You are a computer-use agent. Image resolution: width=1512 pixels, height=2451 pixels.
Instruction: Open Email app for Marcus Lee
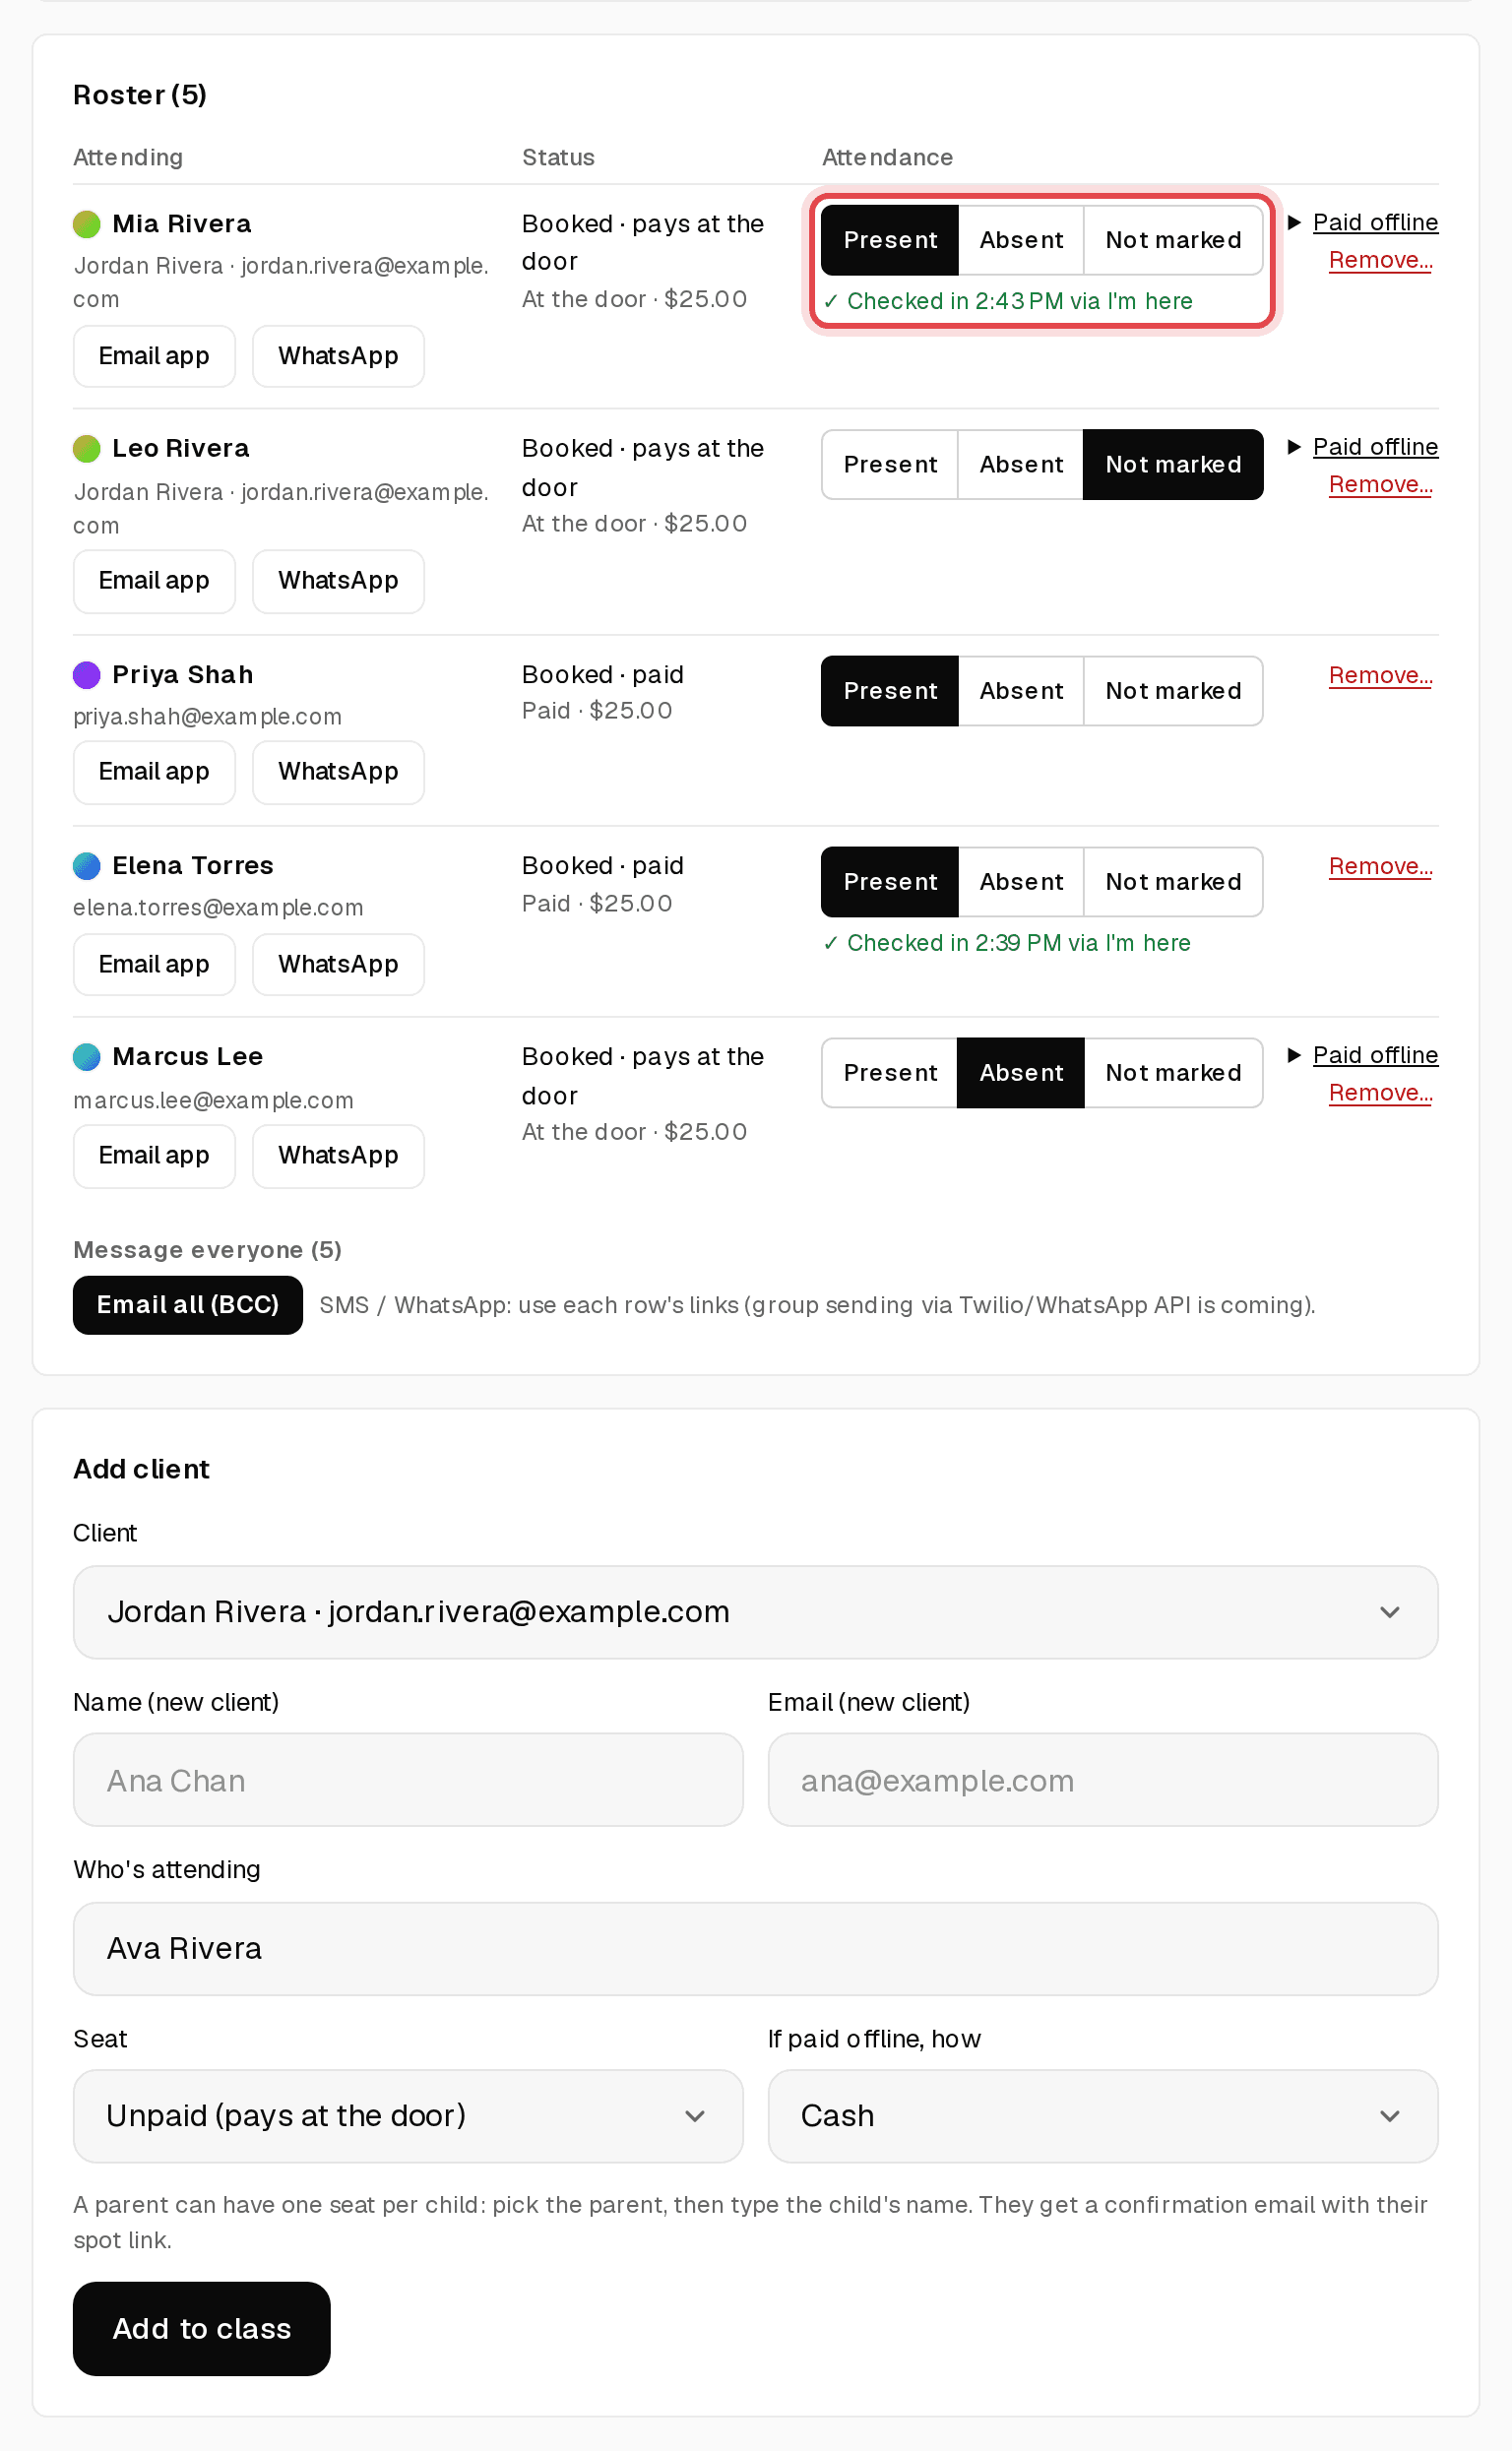(x=154, y=1156)
